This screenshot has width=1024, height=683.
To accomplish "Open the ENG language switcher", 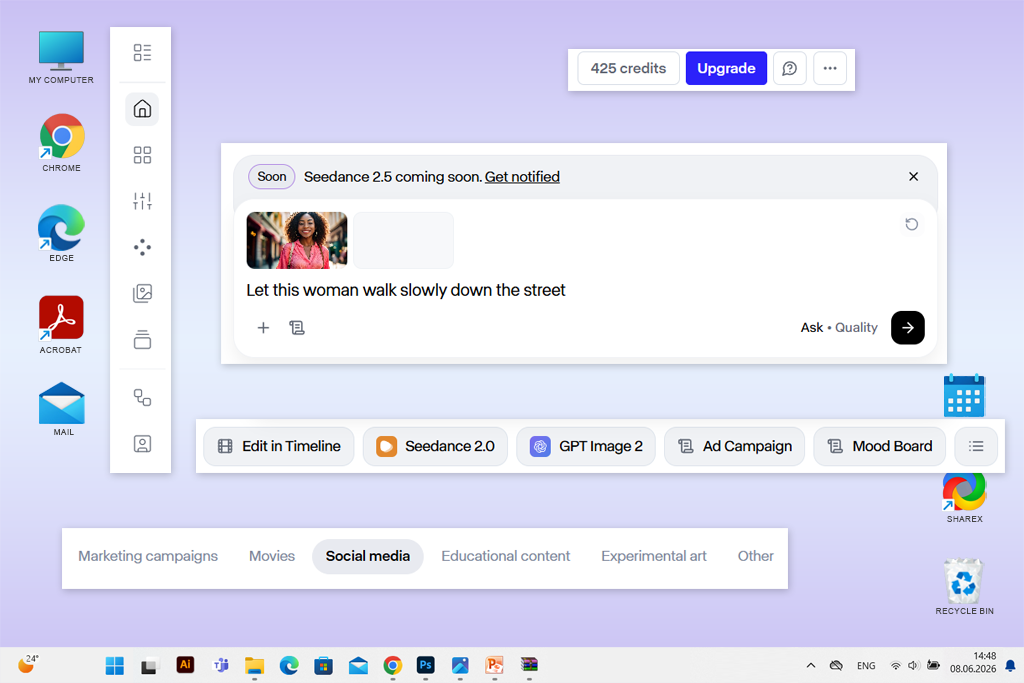I will click(x=866, y=666).
